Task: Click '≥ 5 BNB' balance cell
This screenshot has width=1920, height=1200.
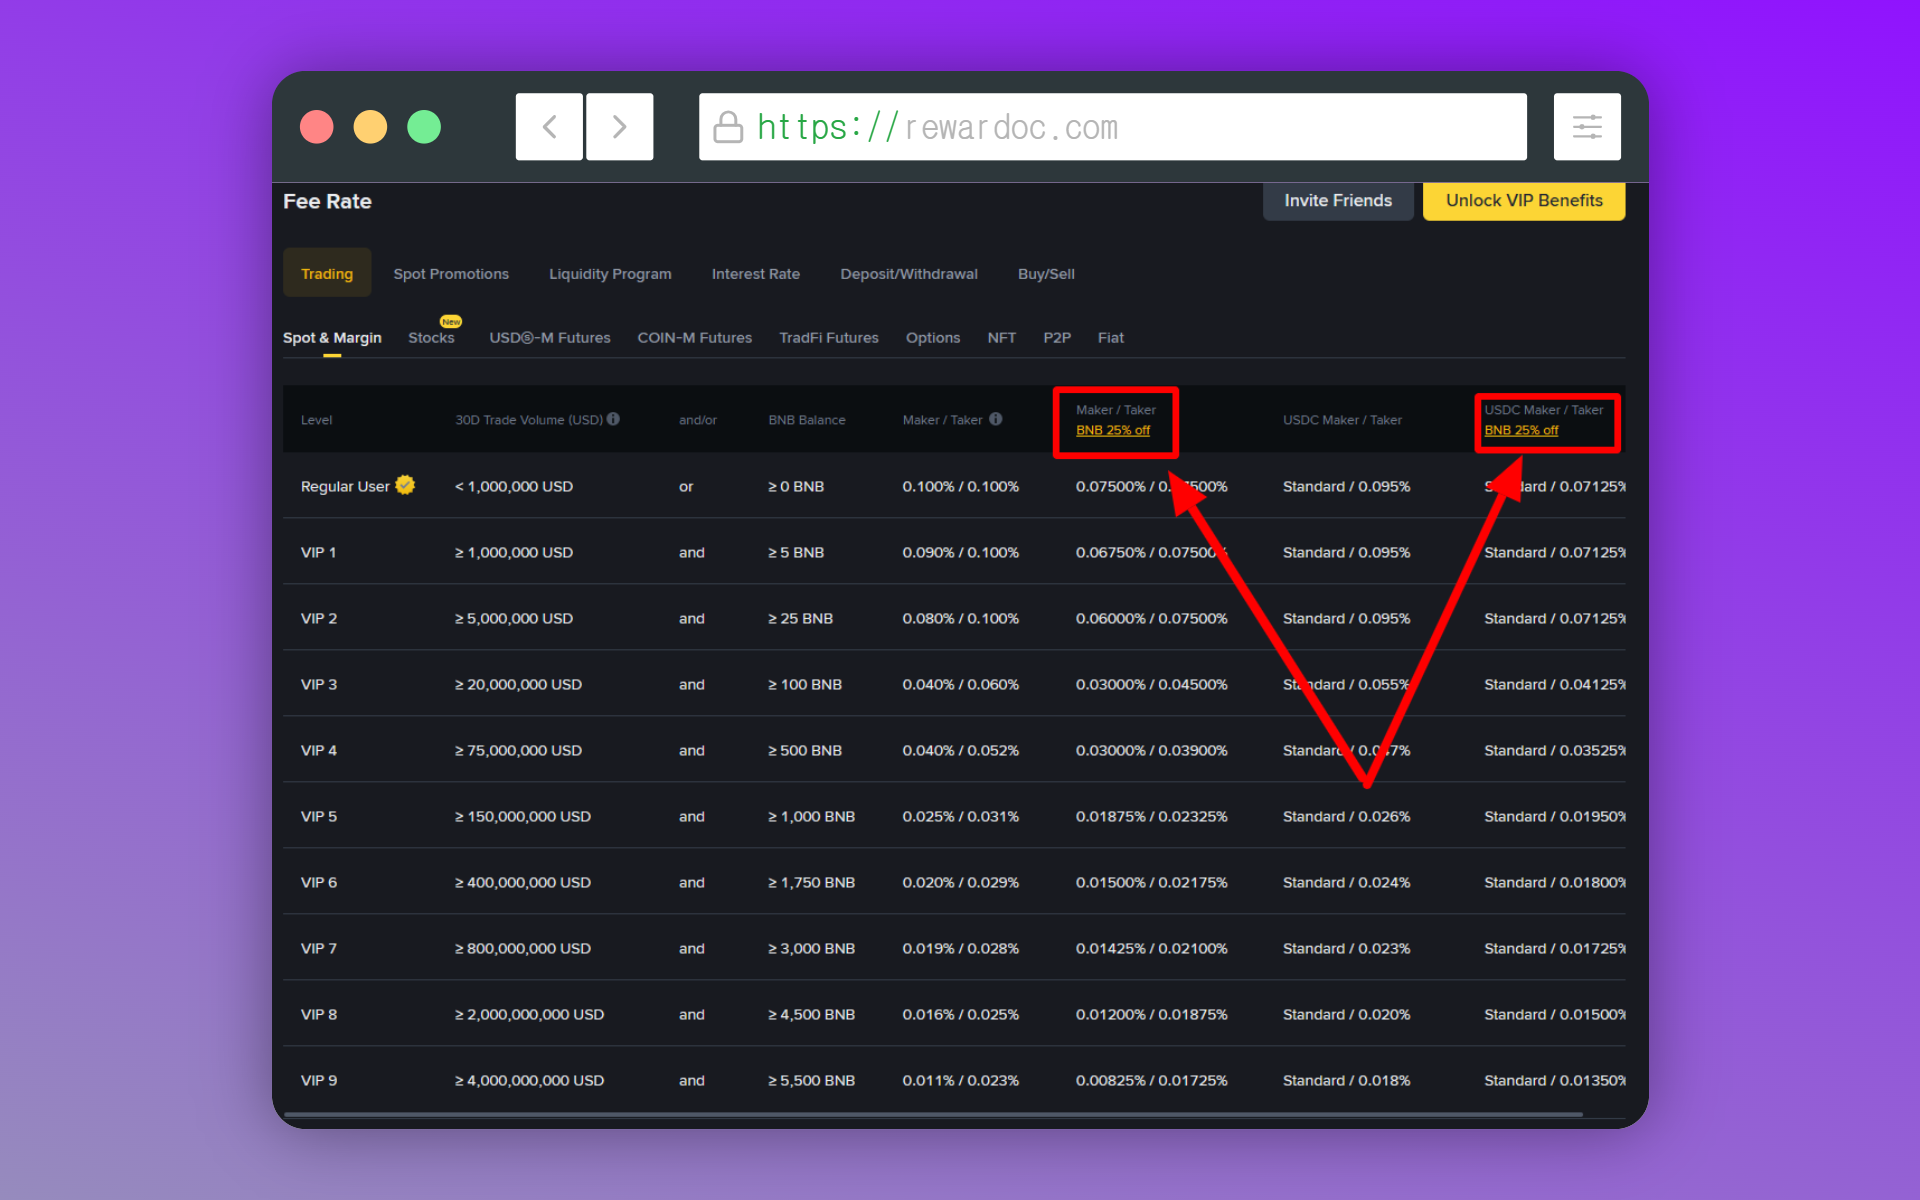Action: click(x=796, y=552)
